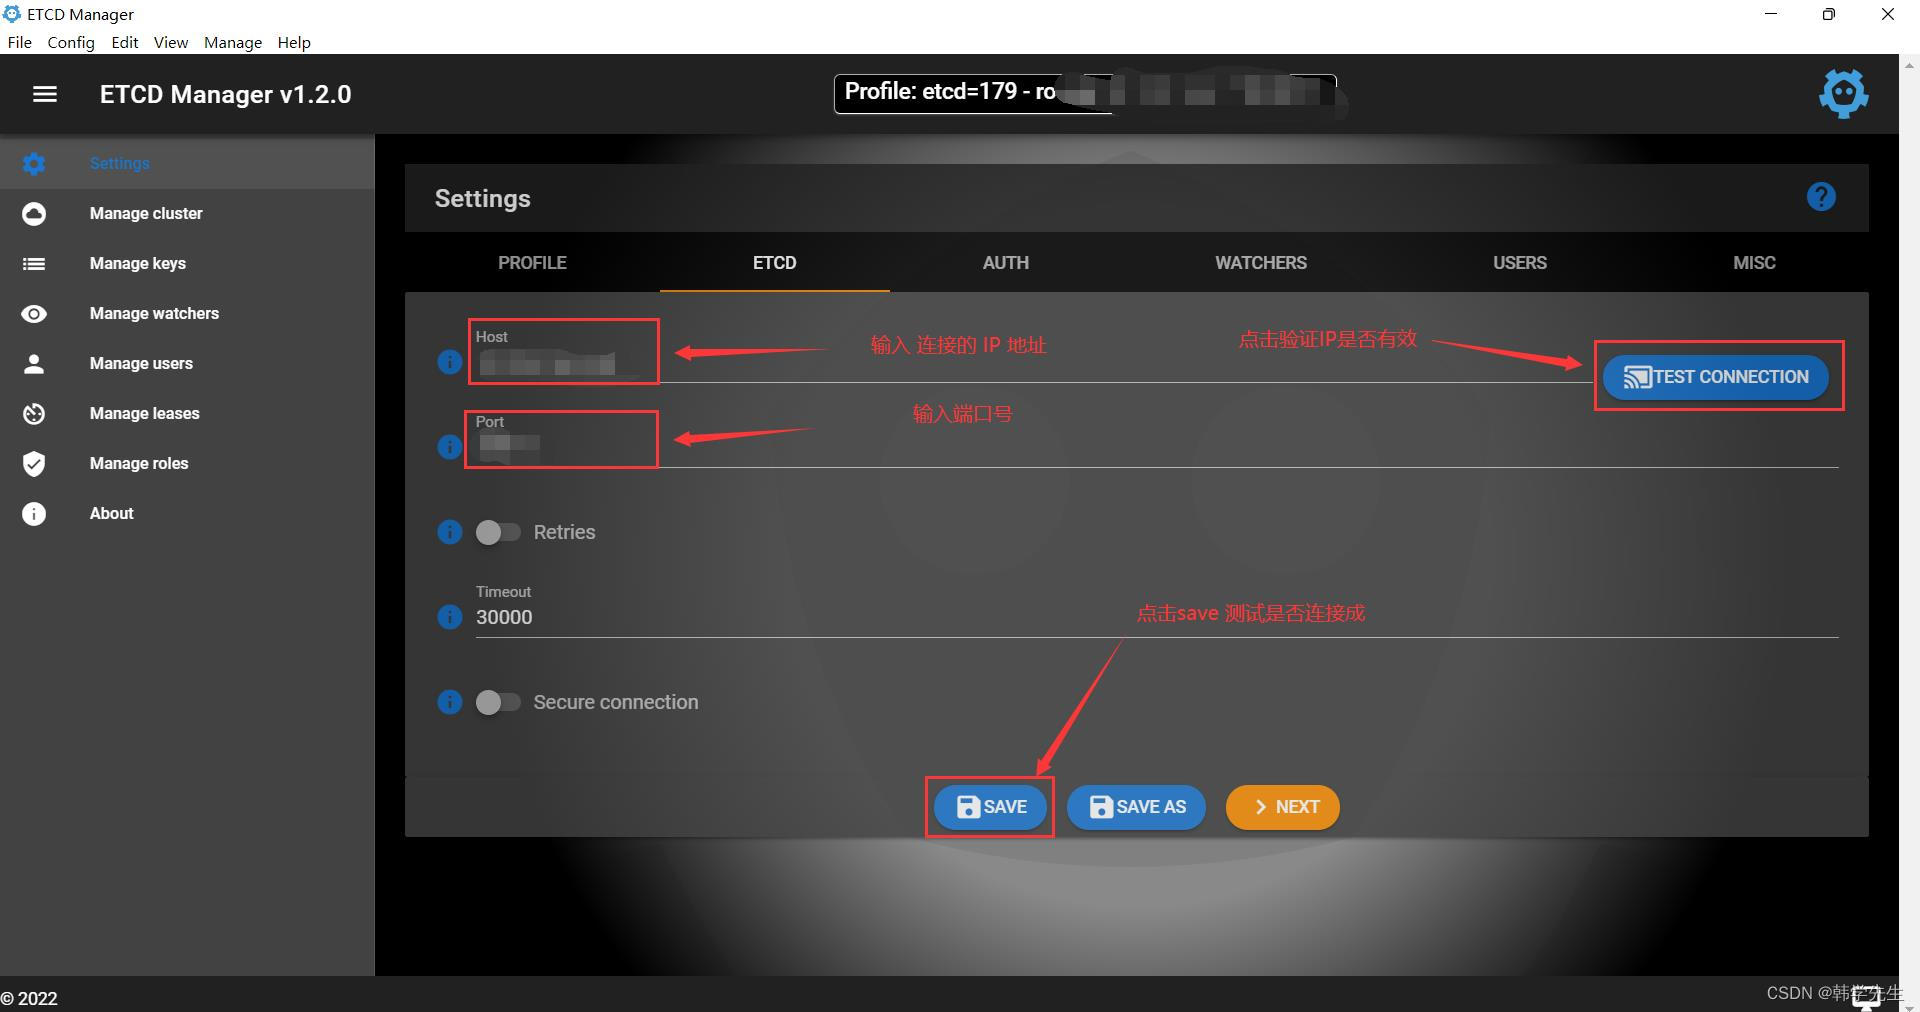Show info for the Timeout field
The image size is (1920, 1012).
(450, 617)
